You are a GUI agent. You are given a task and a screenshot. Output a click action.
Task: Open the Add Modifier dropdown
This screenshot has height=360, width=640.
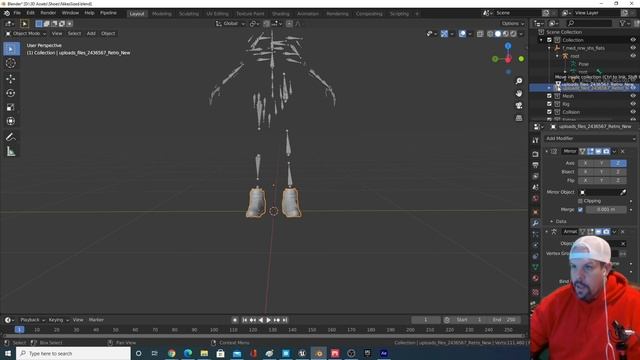(590, 139)
